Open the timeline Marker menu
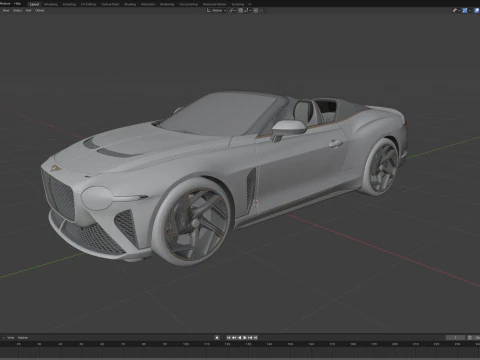 pyautogui.click(x=23, y=338)
